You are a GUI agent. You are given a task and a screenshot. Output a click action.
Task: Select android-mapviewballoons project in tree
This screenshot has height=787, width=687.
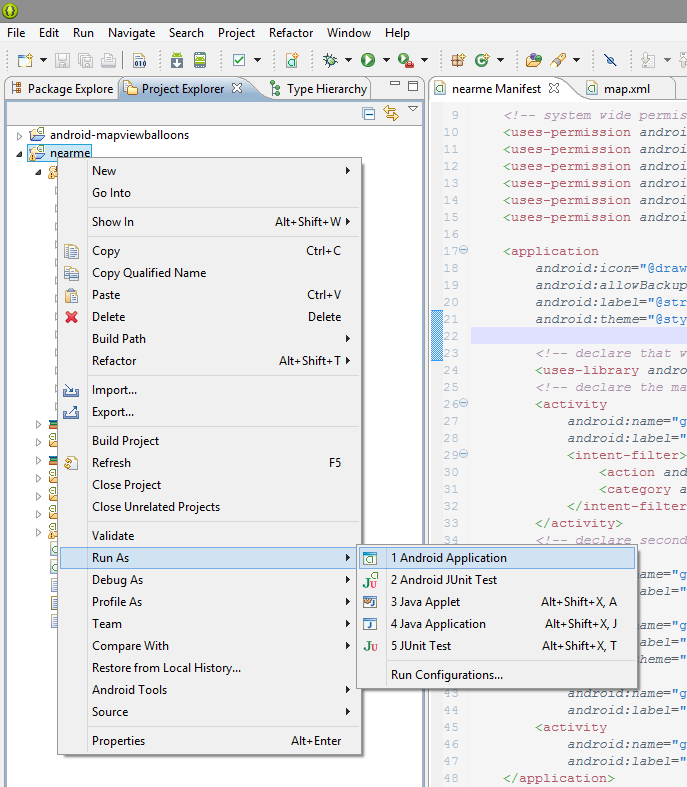point(119,135)
